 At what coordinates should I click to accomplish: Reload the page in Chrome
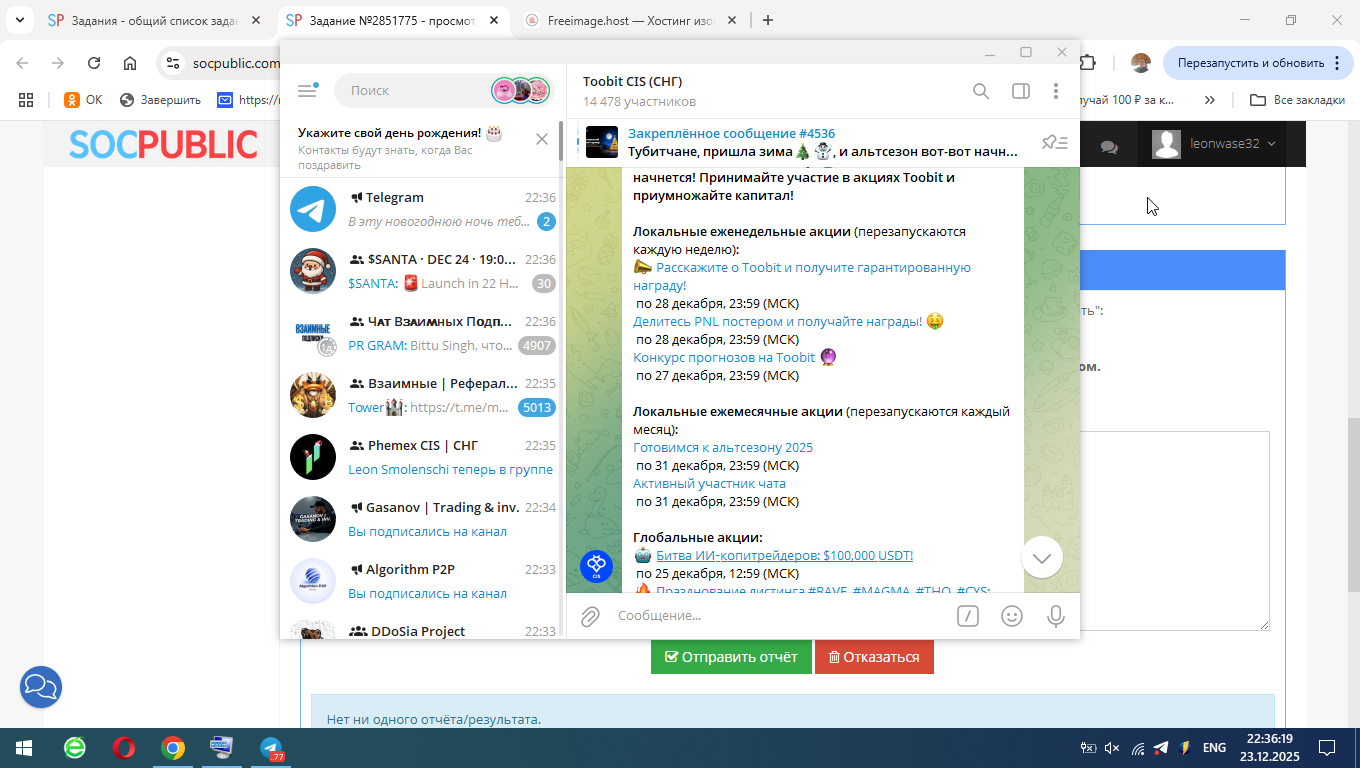click(x=94, y=63)
